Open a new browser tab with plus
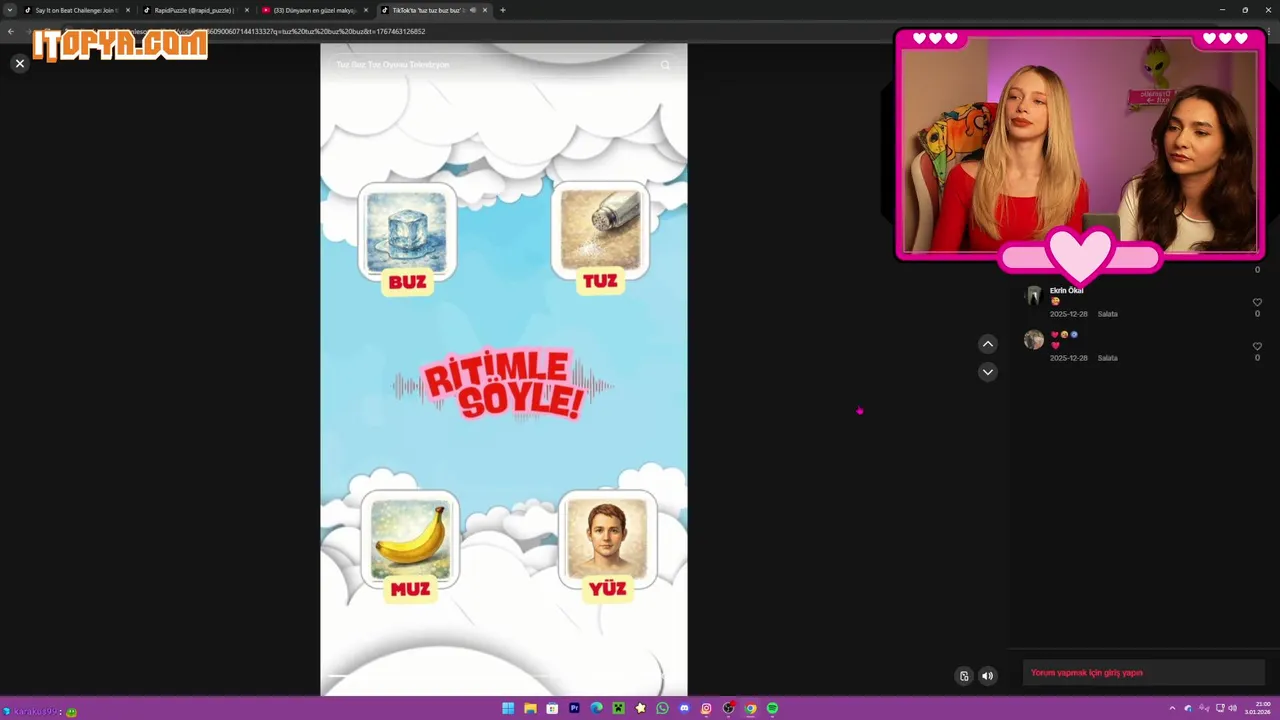The image size is (1280, 720). [503, 10]
